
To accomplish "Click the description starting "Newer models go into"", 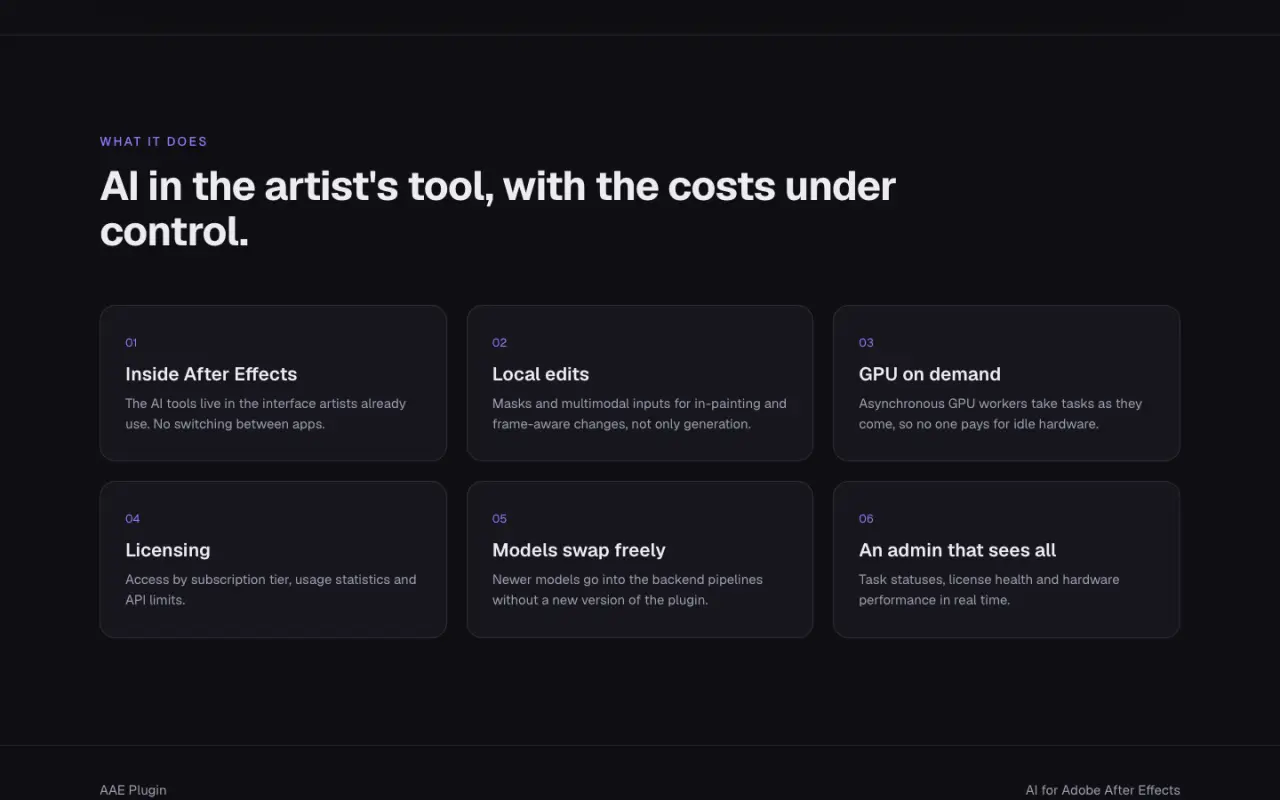I will (x=628, y=590).
